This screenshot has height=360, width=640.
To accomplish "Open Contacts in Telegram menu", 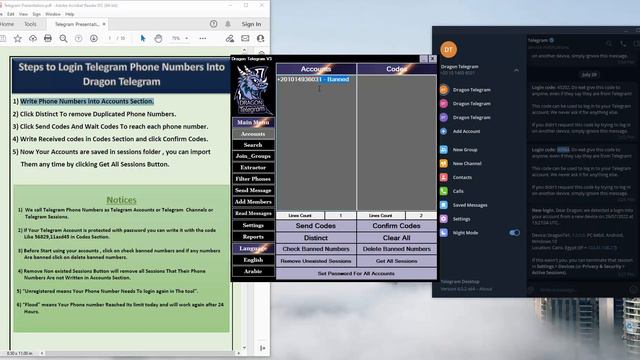I will [x=462, y=178].
